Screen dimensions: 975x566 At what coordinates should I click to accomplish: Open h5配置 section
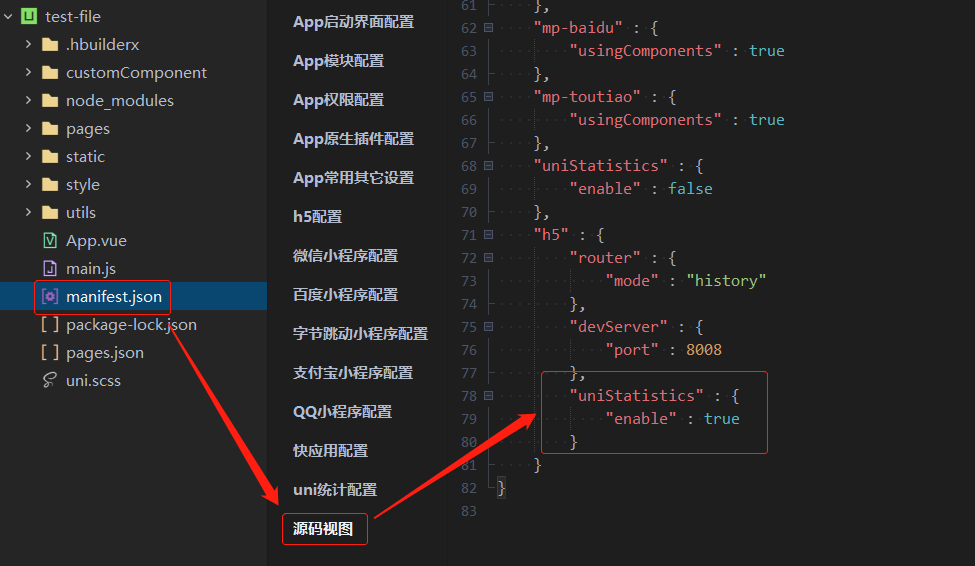(x=317, y=216)
